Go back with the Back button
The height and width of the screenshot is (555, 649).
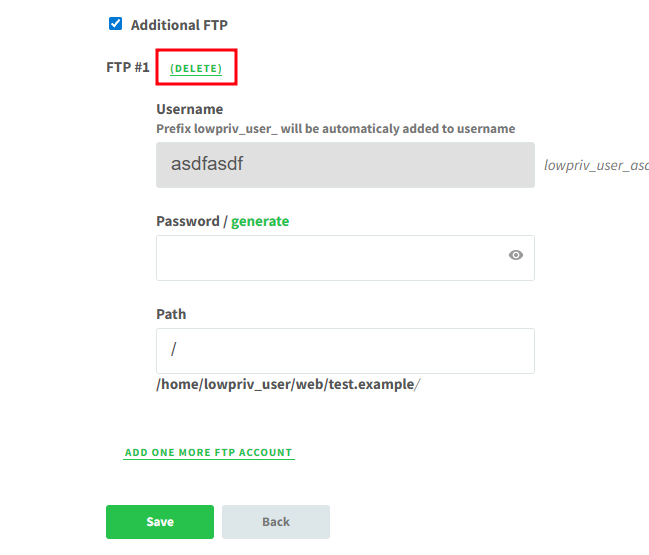276,522
